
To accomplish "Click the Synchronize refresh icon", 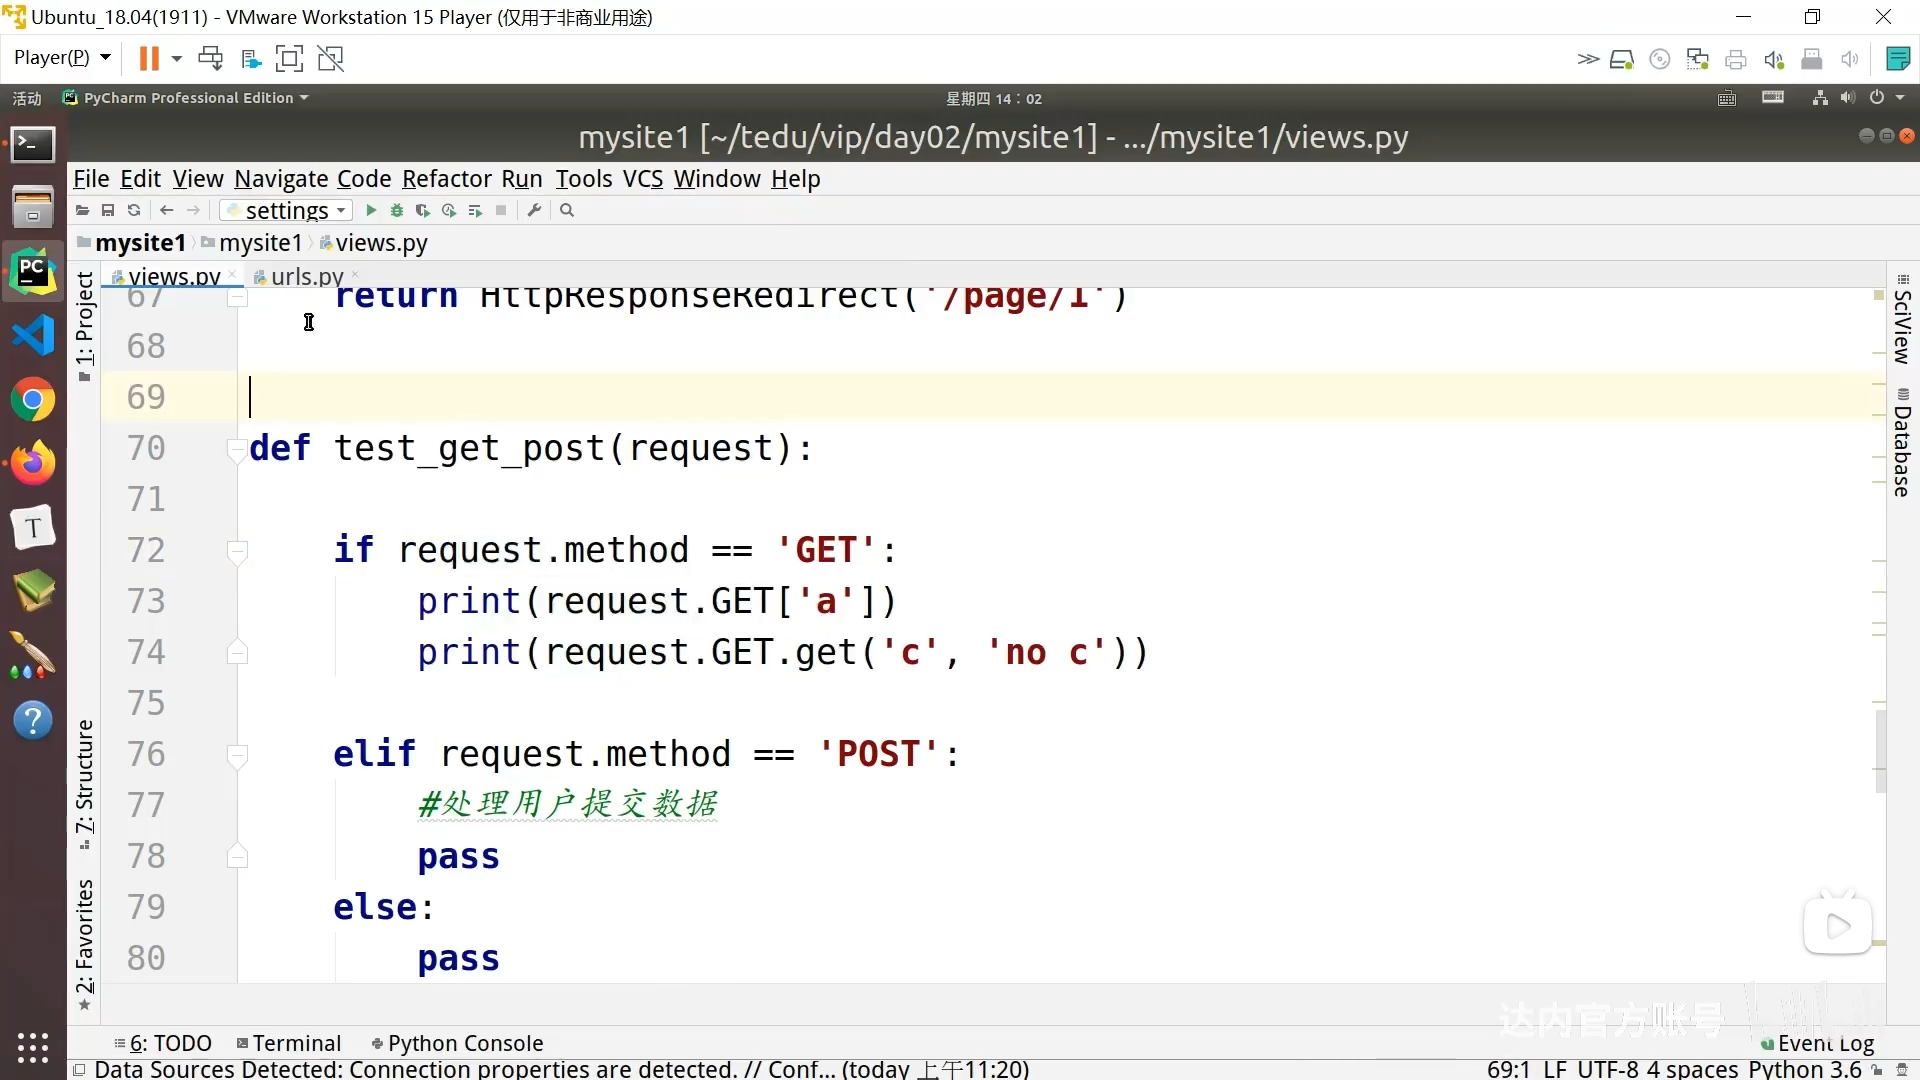I will point(134,210).
